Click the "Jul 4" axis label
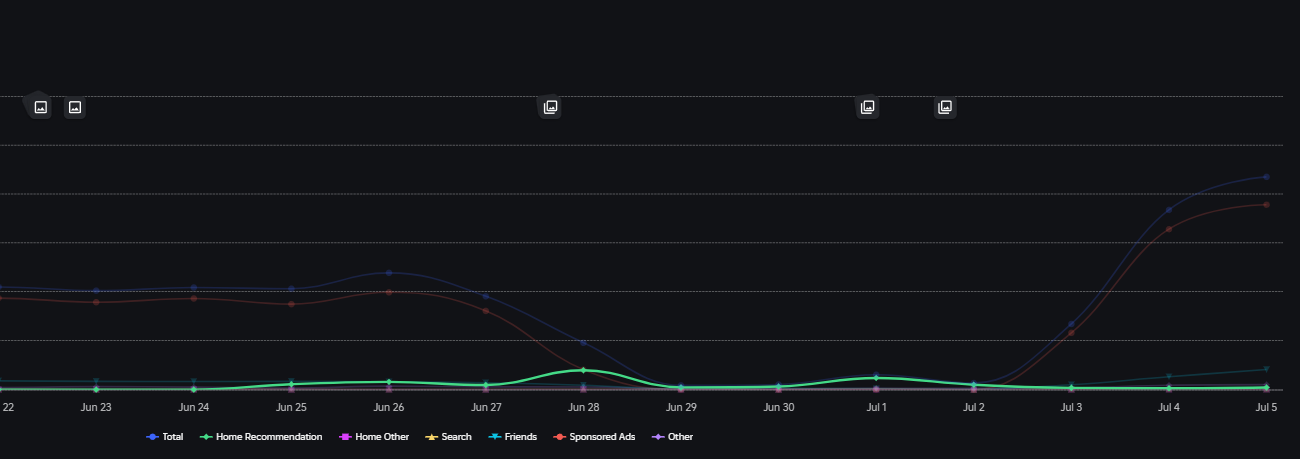Screen dimensions: 1300x459 pos(1168,408)
